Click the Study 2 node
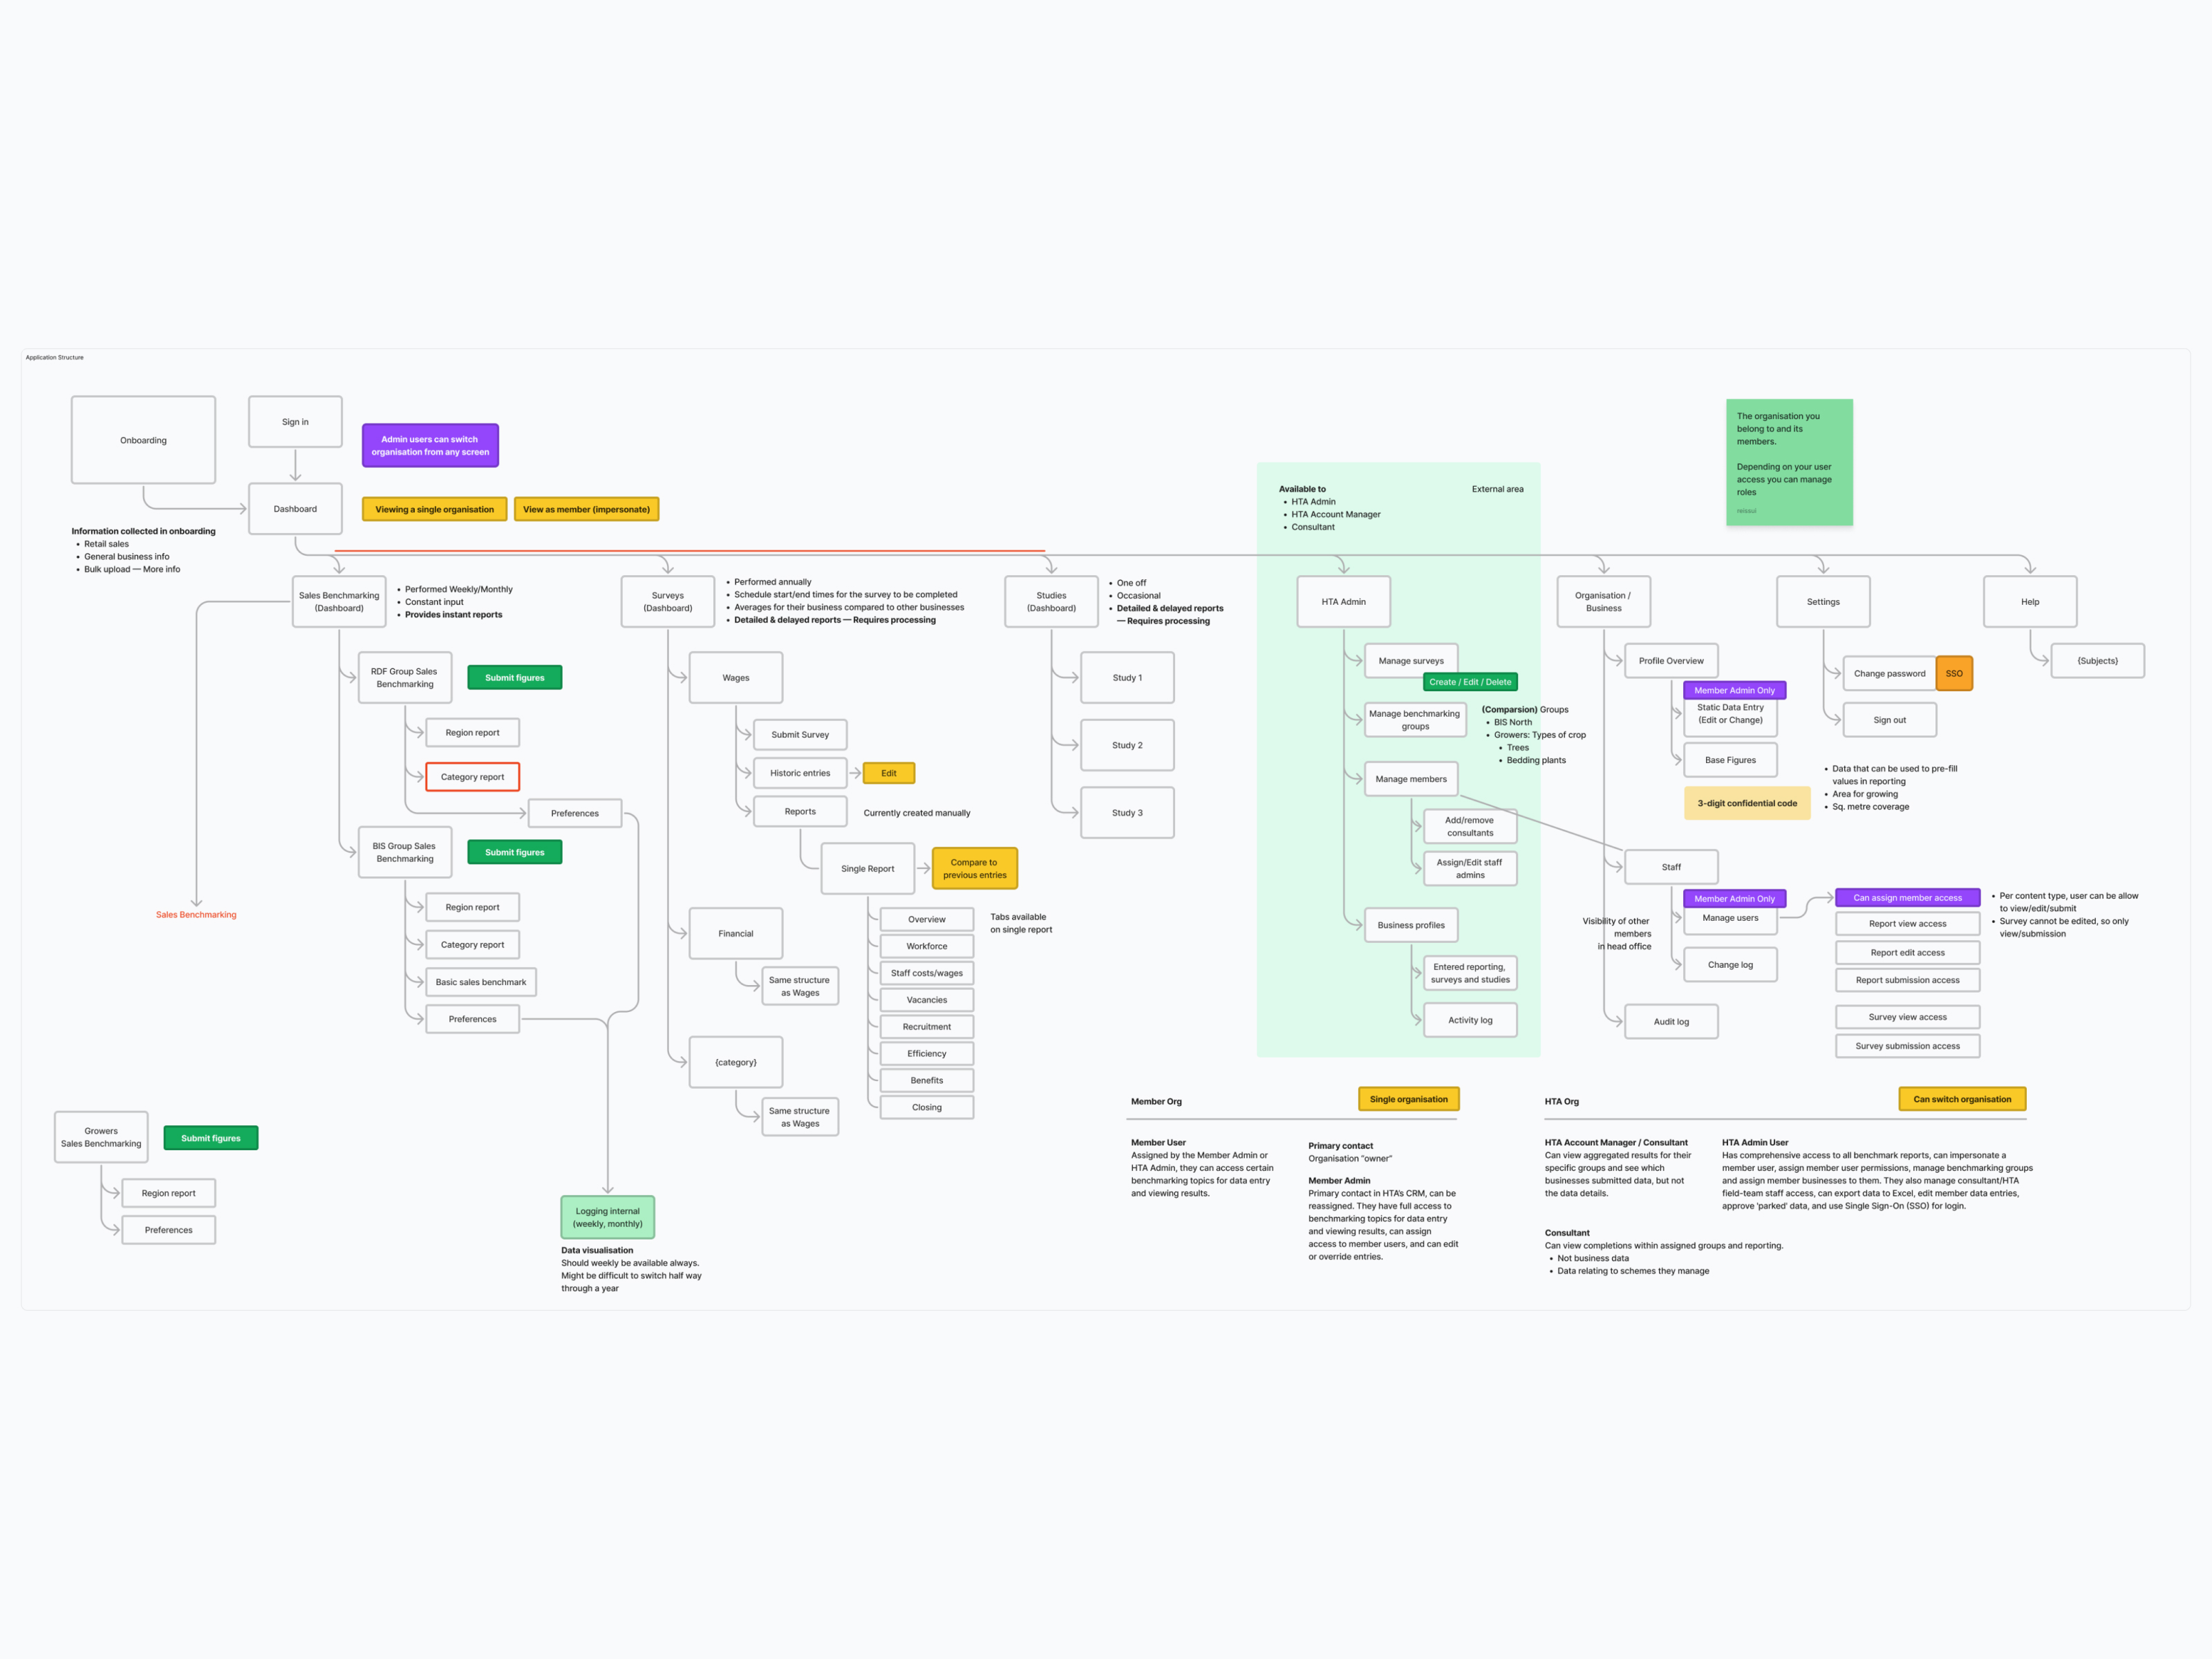Screen dimensions: 2212x1659 1127,745
